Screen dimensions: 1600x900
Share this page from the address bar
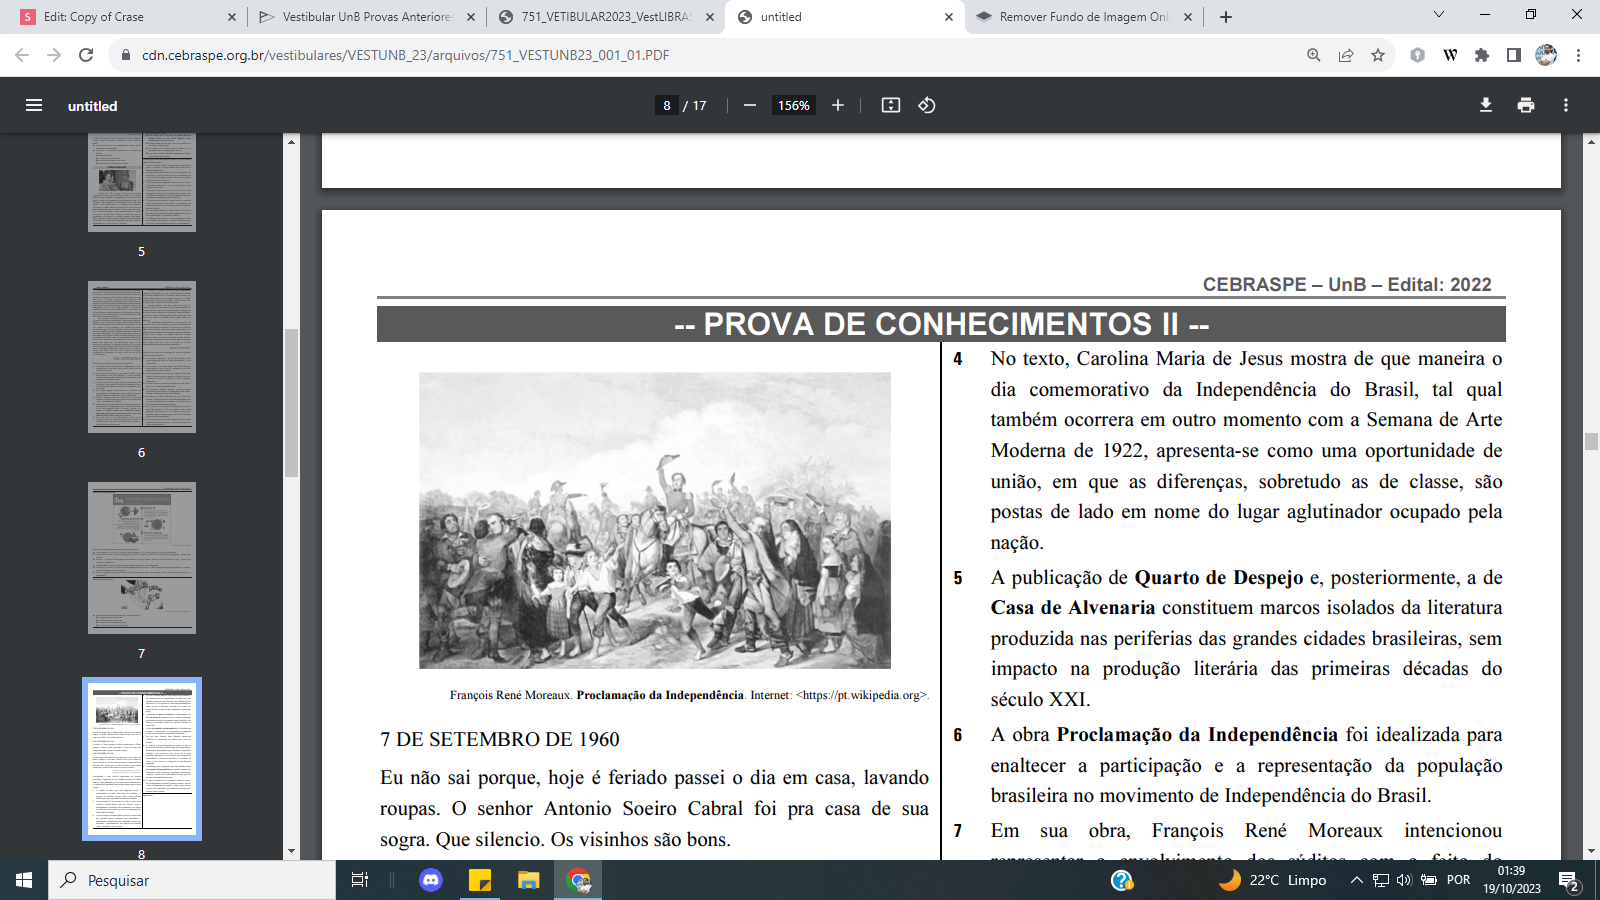1346,55
